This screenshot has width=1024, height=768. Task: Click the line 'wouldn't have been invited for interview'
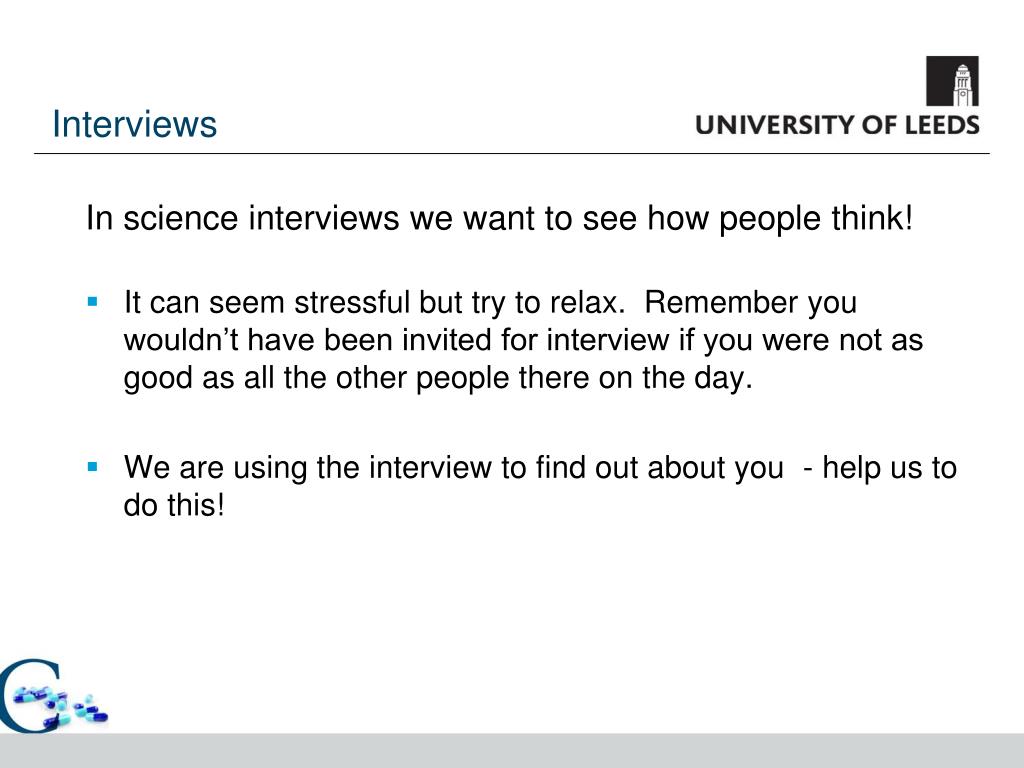click(x=523, y=340)
